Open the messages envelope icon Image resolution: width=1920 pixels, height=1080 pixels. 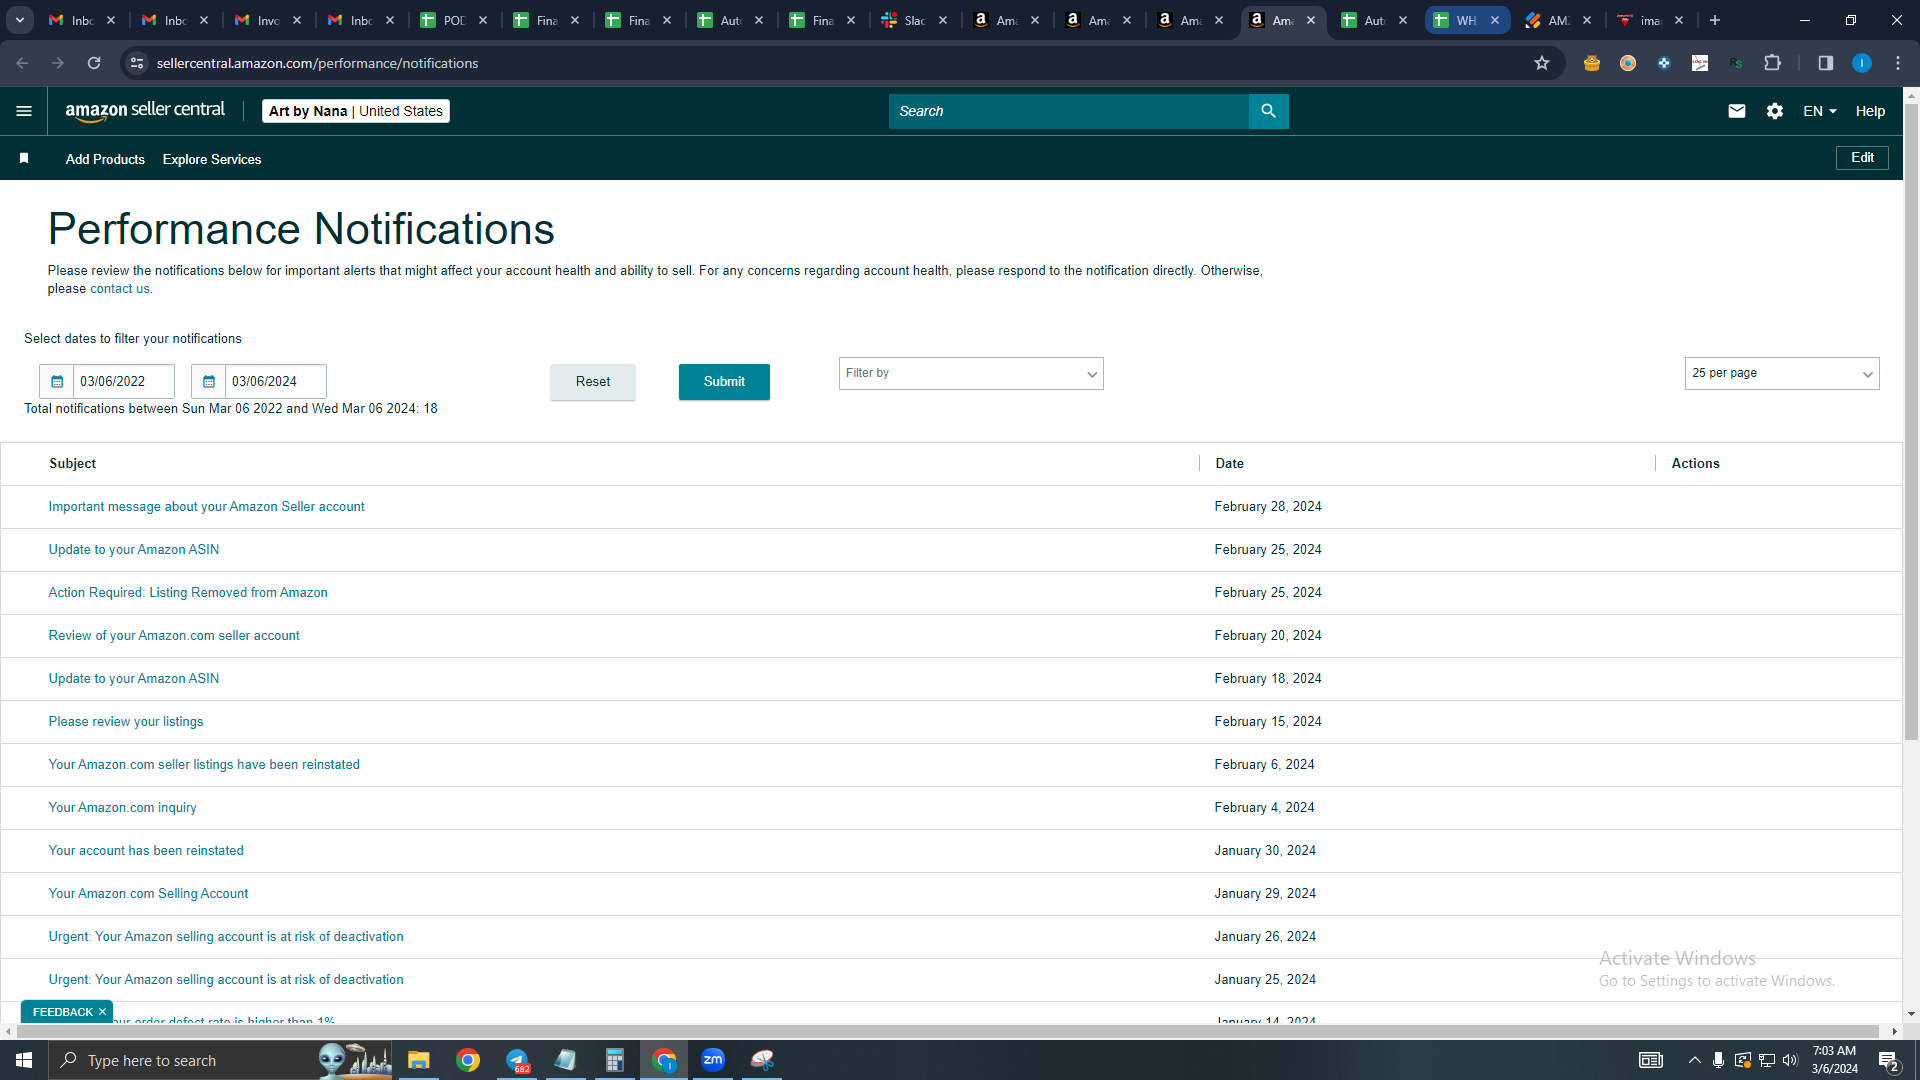(1737, 111)
